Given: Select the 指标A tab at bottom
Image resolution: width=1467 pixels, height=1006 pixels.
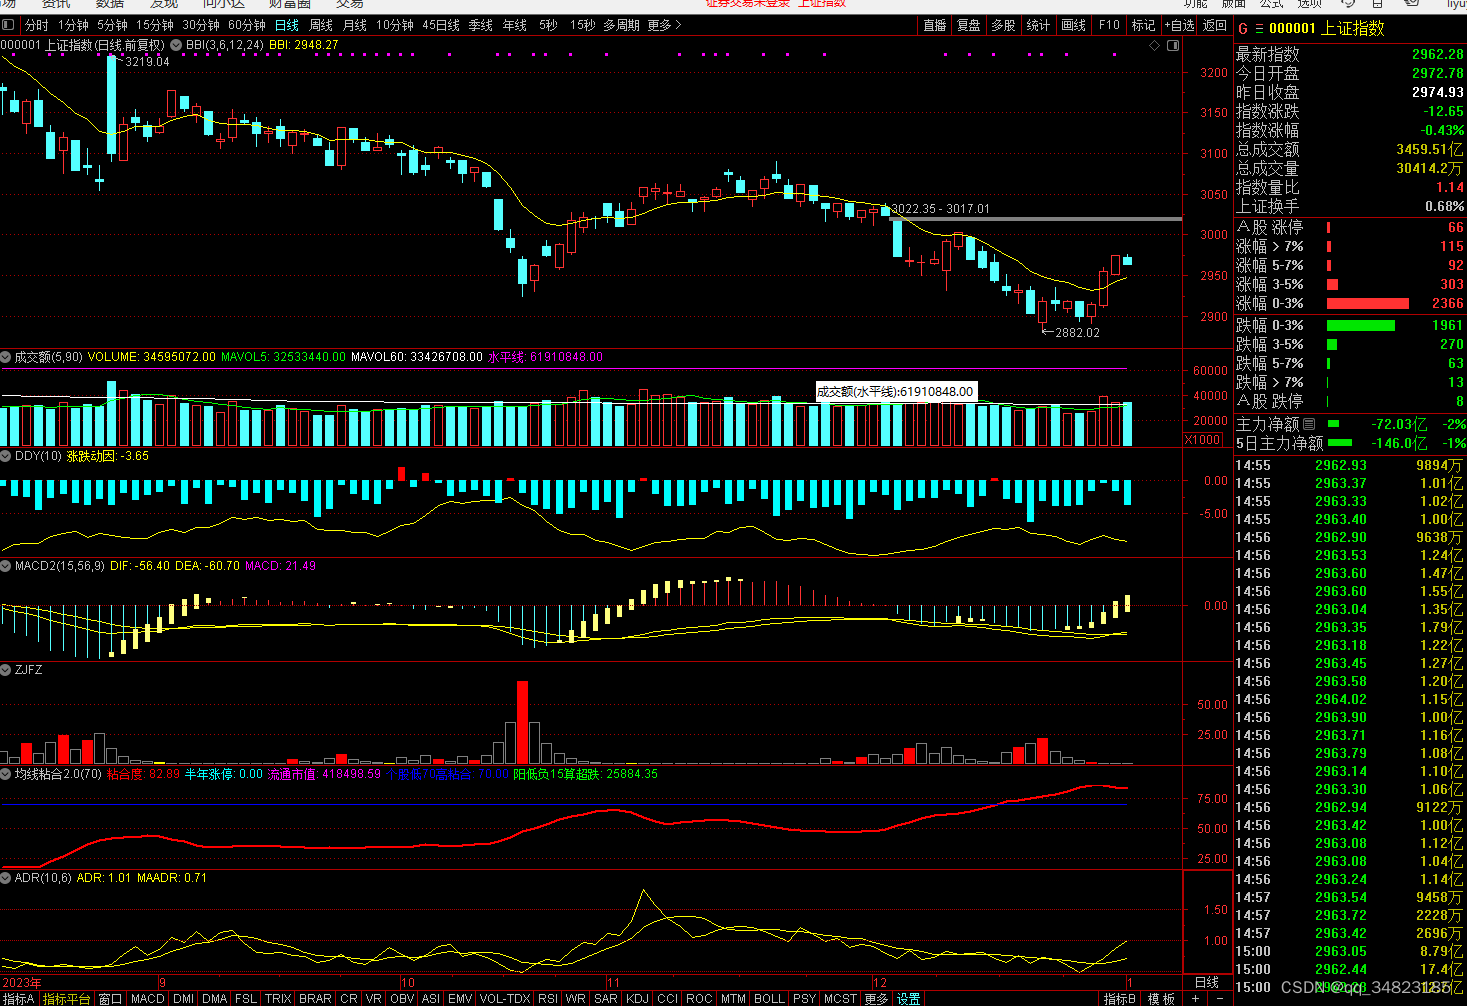Looking at the screenshot, I should [18, 998].
